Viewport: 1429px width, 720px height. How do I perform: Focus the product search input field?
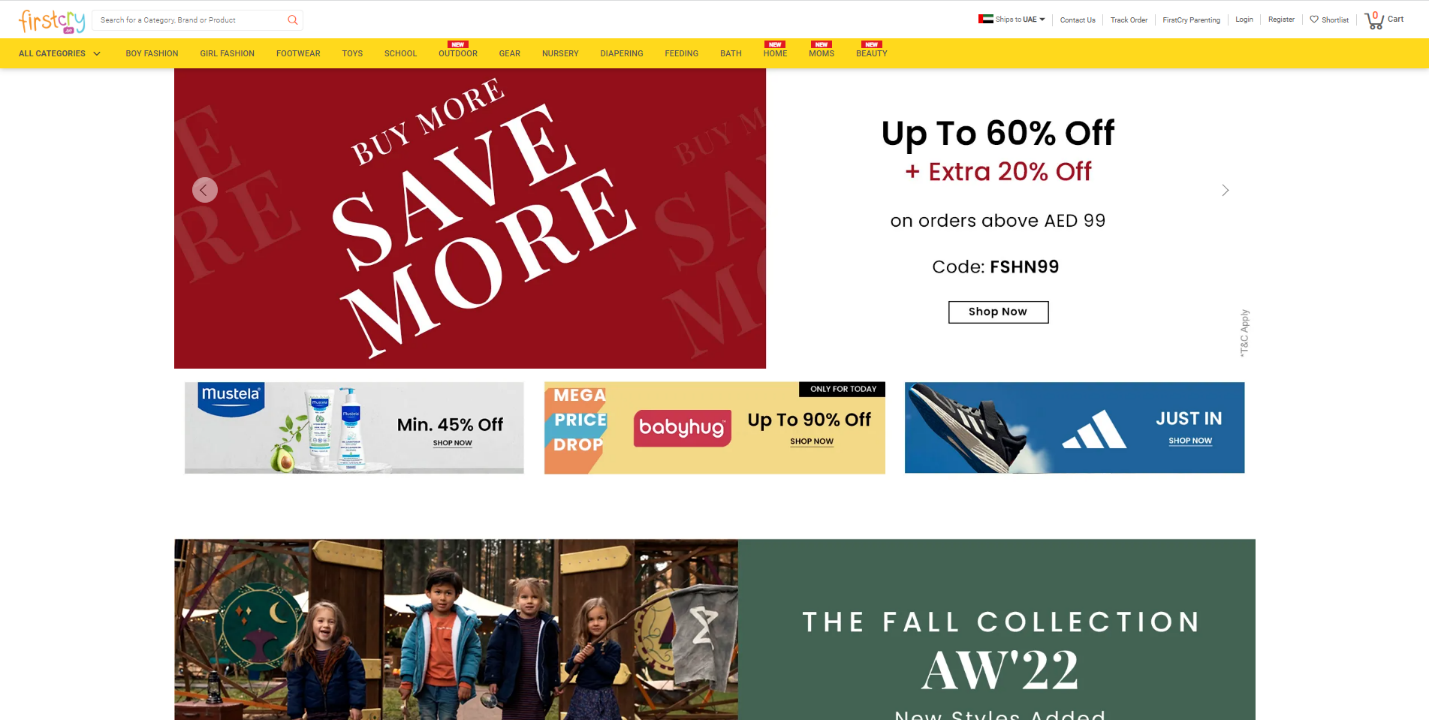pos(190,20)
